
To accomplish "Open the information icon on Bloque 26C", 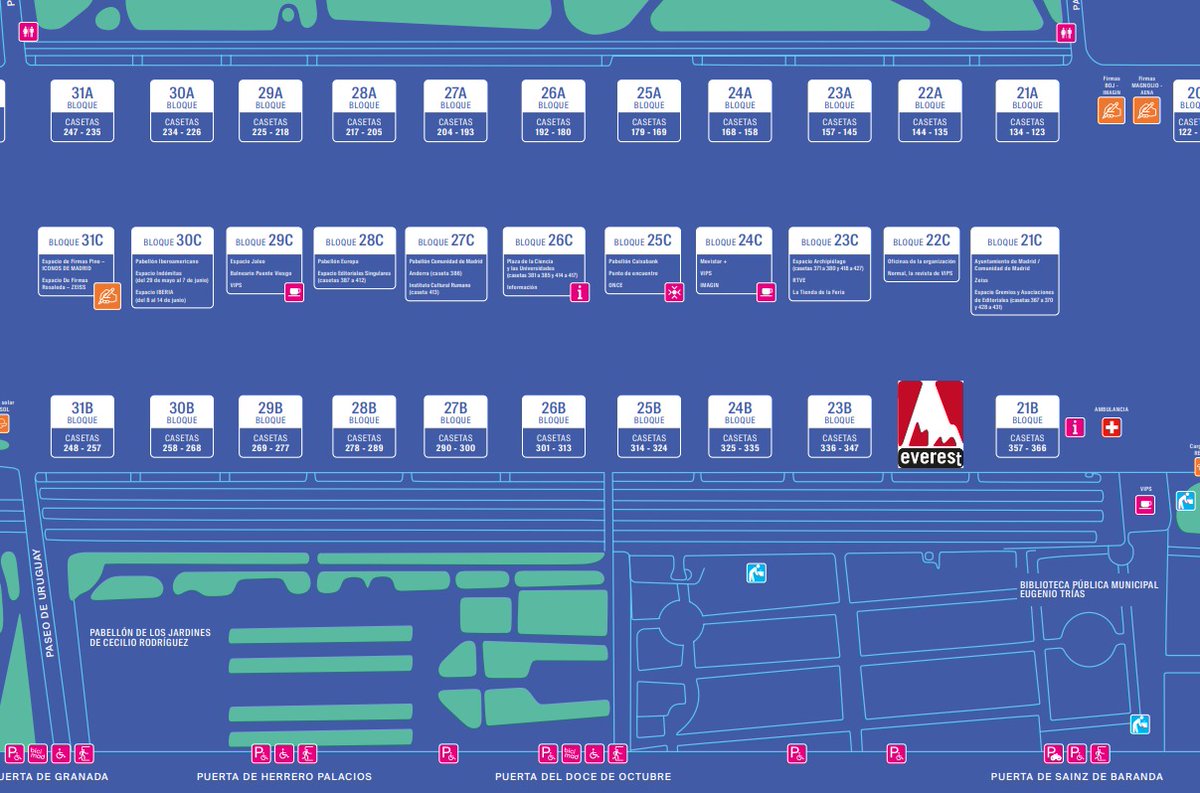I will point(580,292).
